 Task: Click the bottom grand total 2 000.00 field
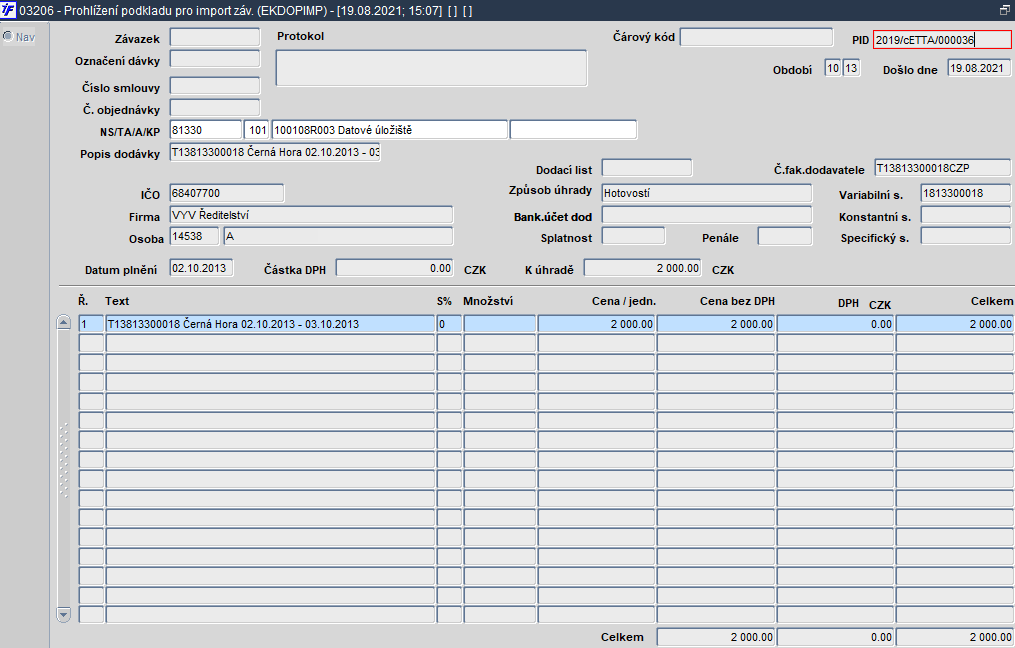[x=955, y=637]
